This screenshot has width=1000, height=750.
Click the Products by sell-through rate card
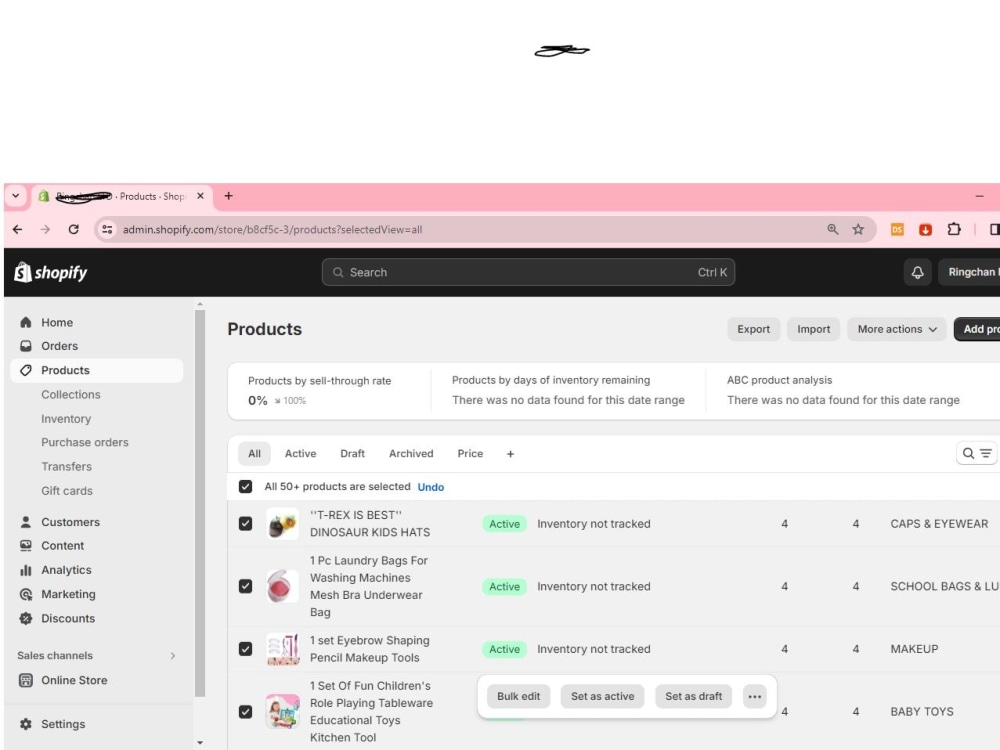click(329, 390)
